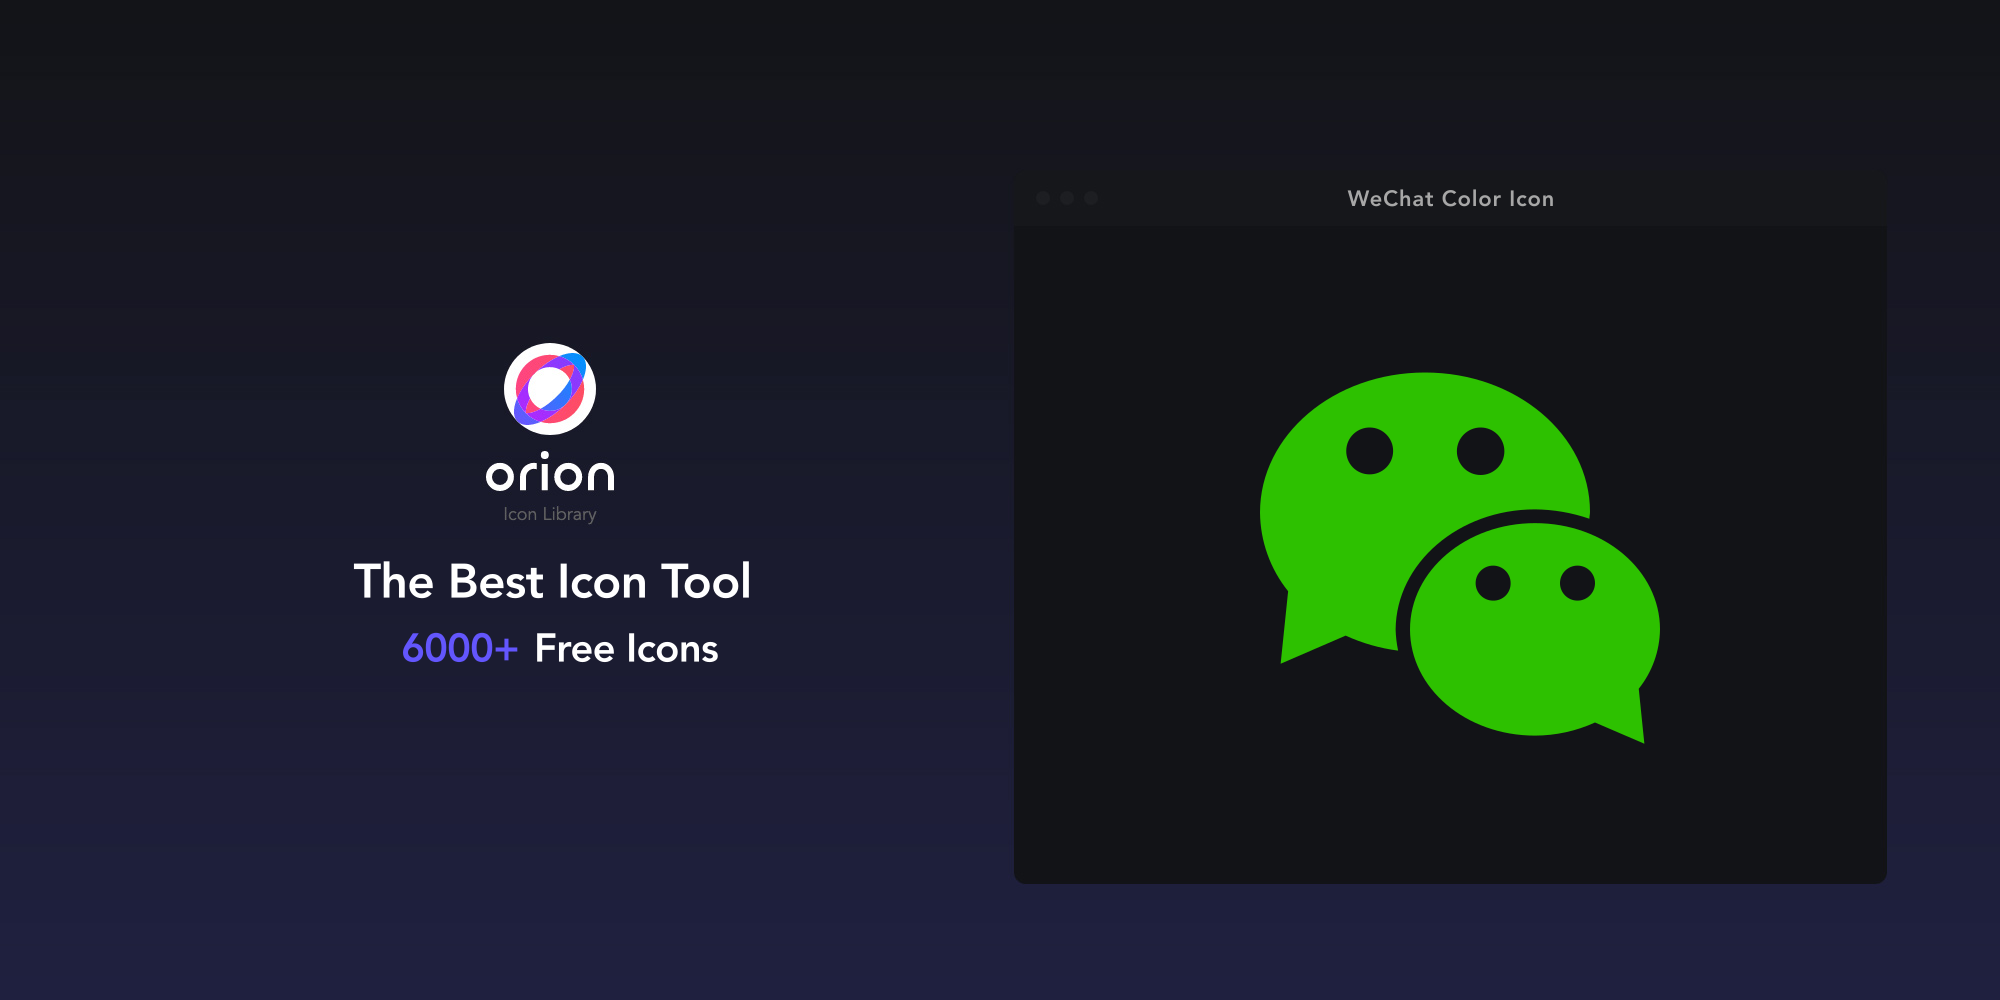Viewport: 2000px width, 1000px height.
Task: Click the purple "6000+" number
Action: coord(459,649)
